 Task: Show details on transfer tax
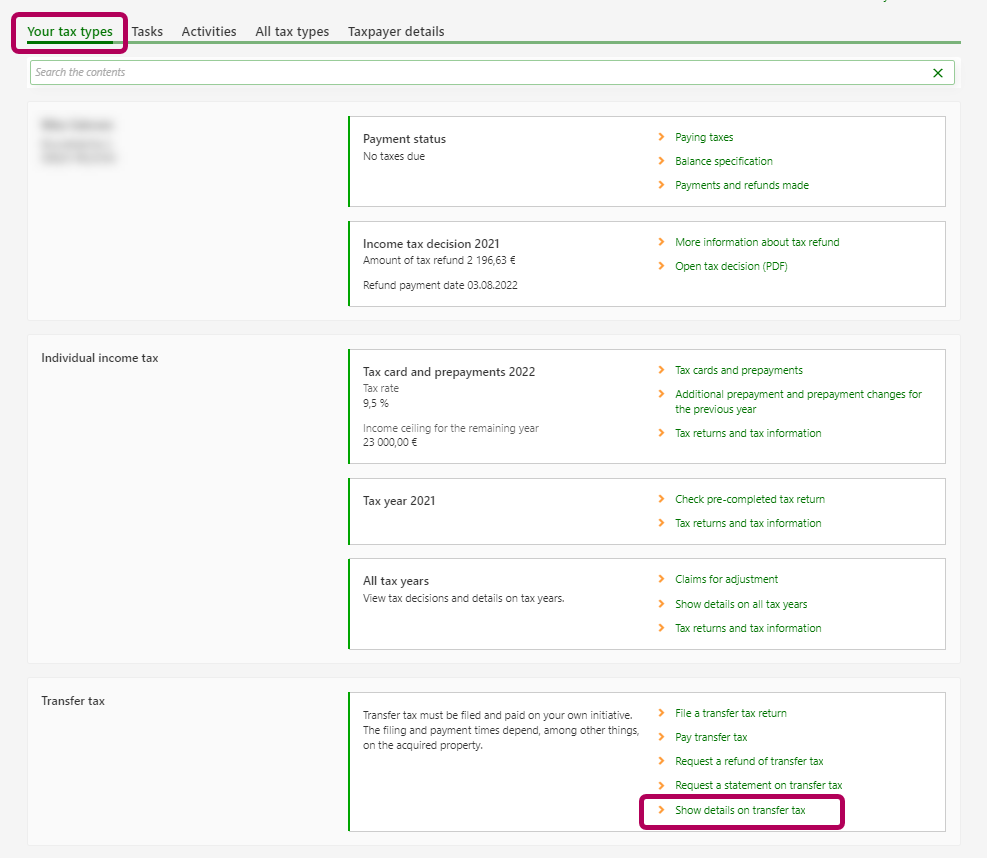tap(739, 810)
